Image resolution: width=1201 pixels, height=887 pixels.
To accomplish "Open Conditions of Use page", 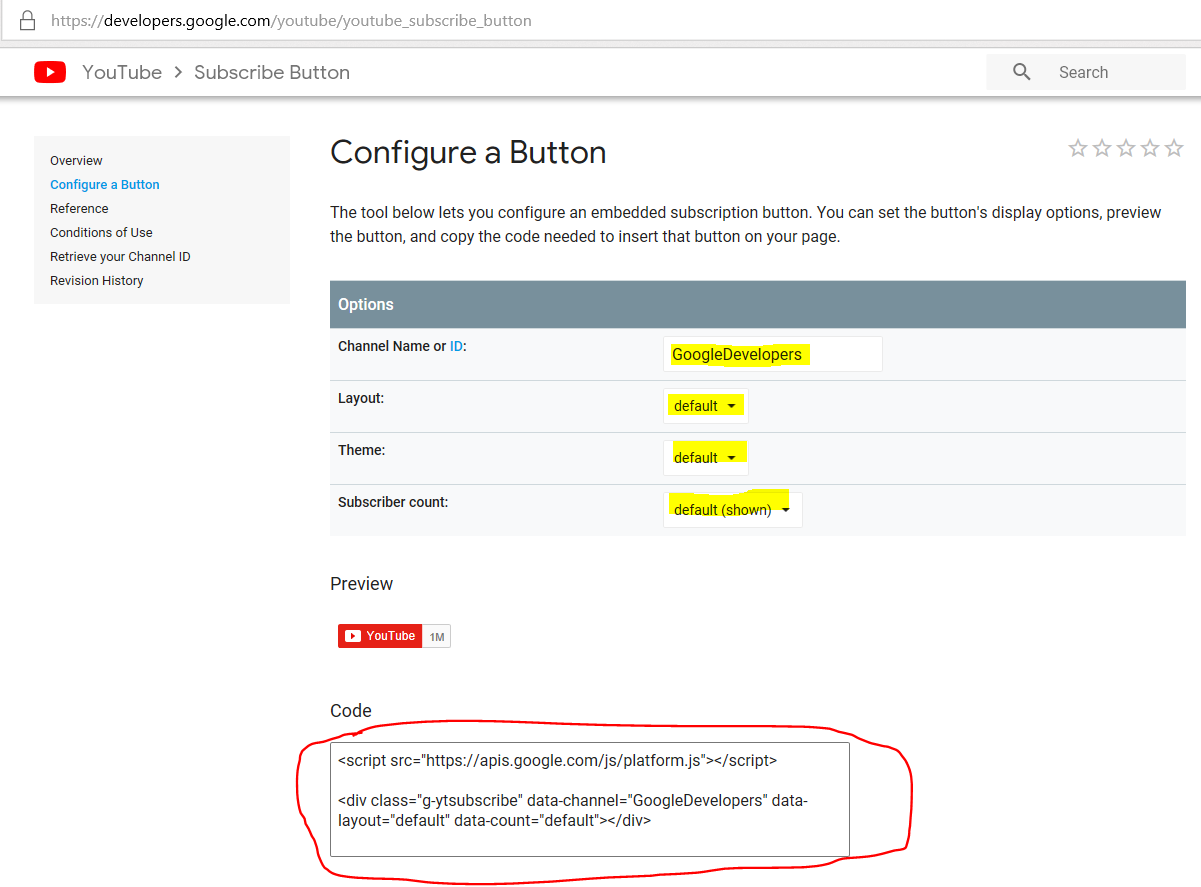I will click(x=101, y=233).
